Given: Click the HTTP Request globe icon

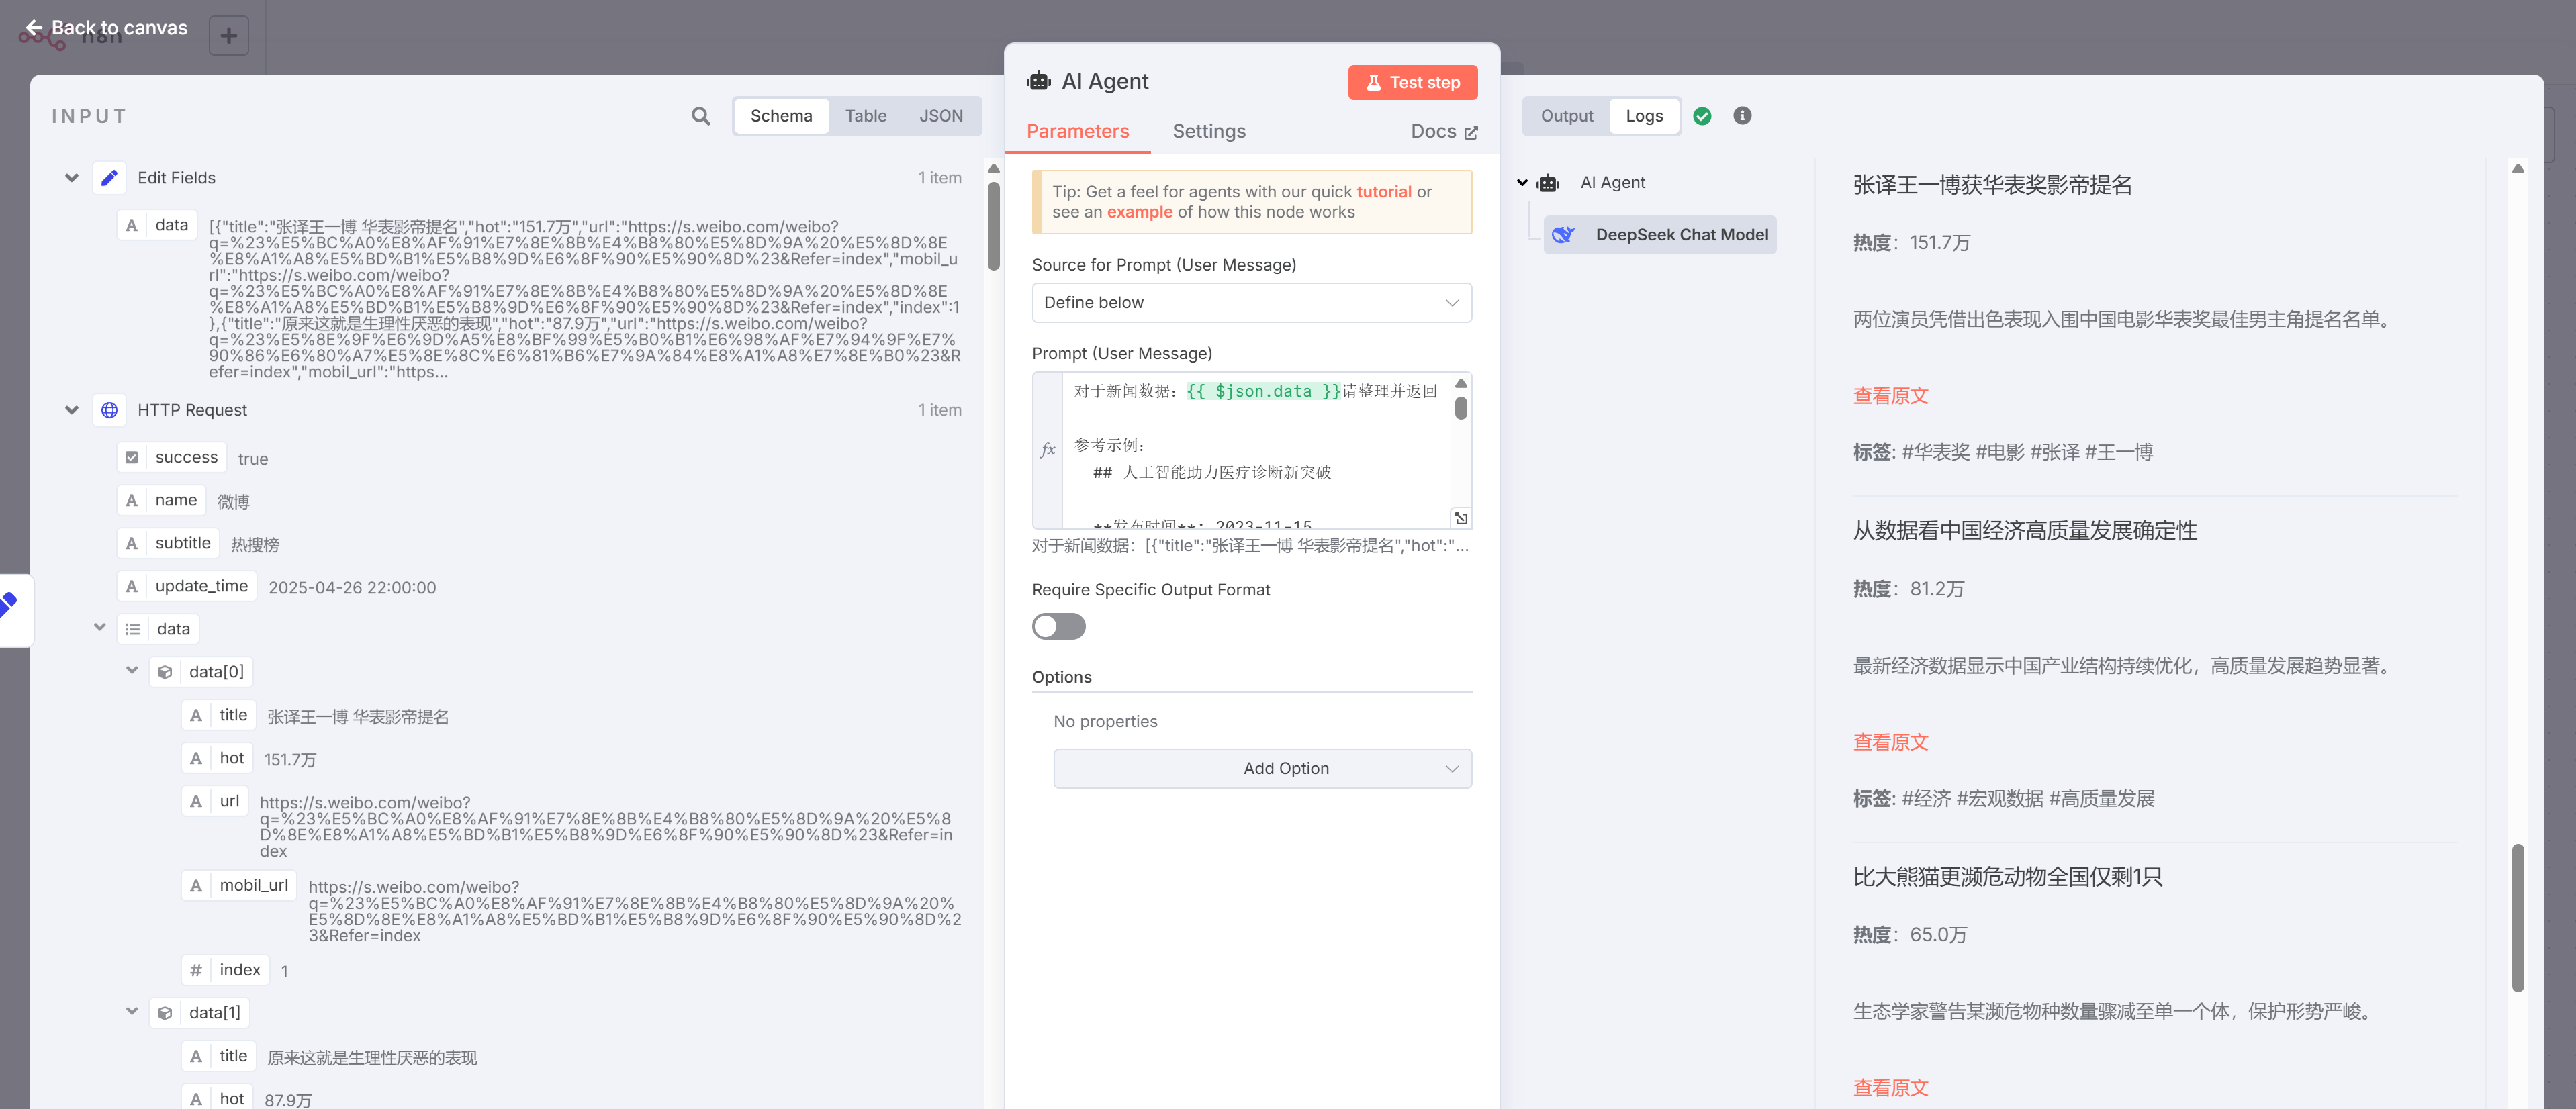Looking at the screenshot, I should [109, 410].
